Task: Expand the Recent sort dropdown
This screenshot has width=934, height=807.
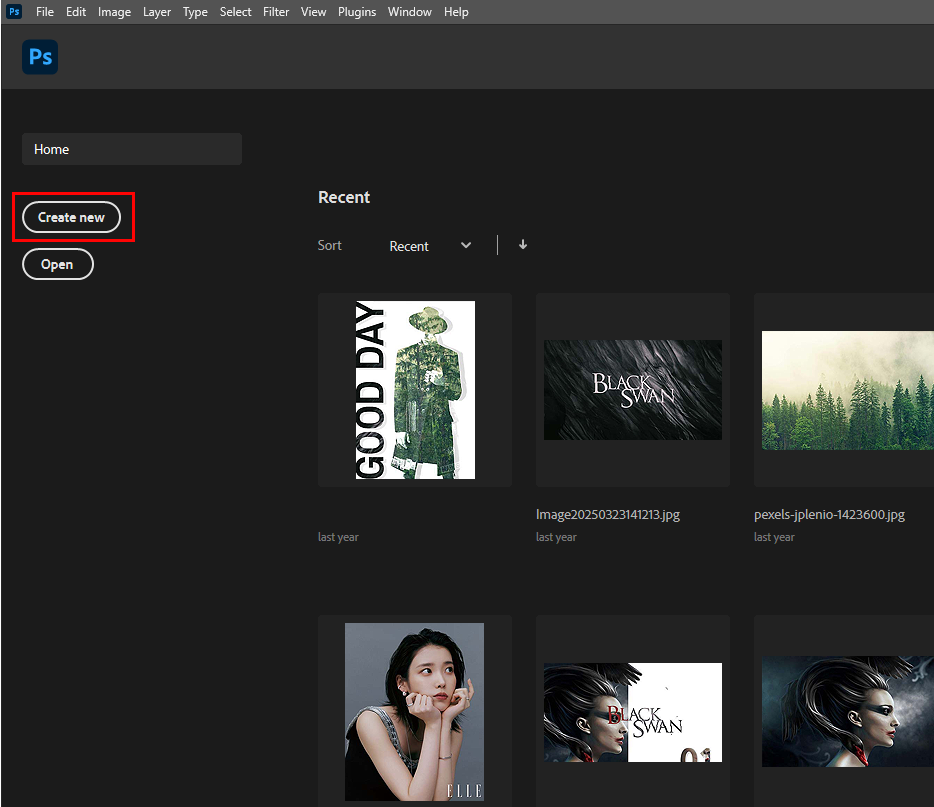Action: coord(430,246)
